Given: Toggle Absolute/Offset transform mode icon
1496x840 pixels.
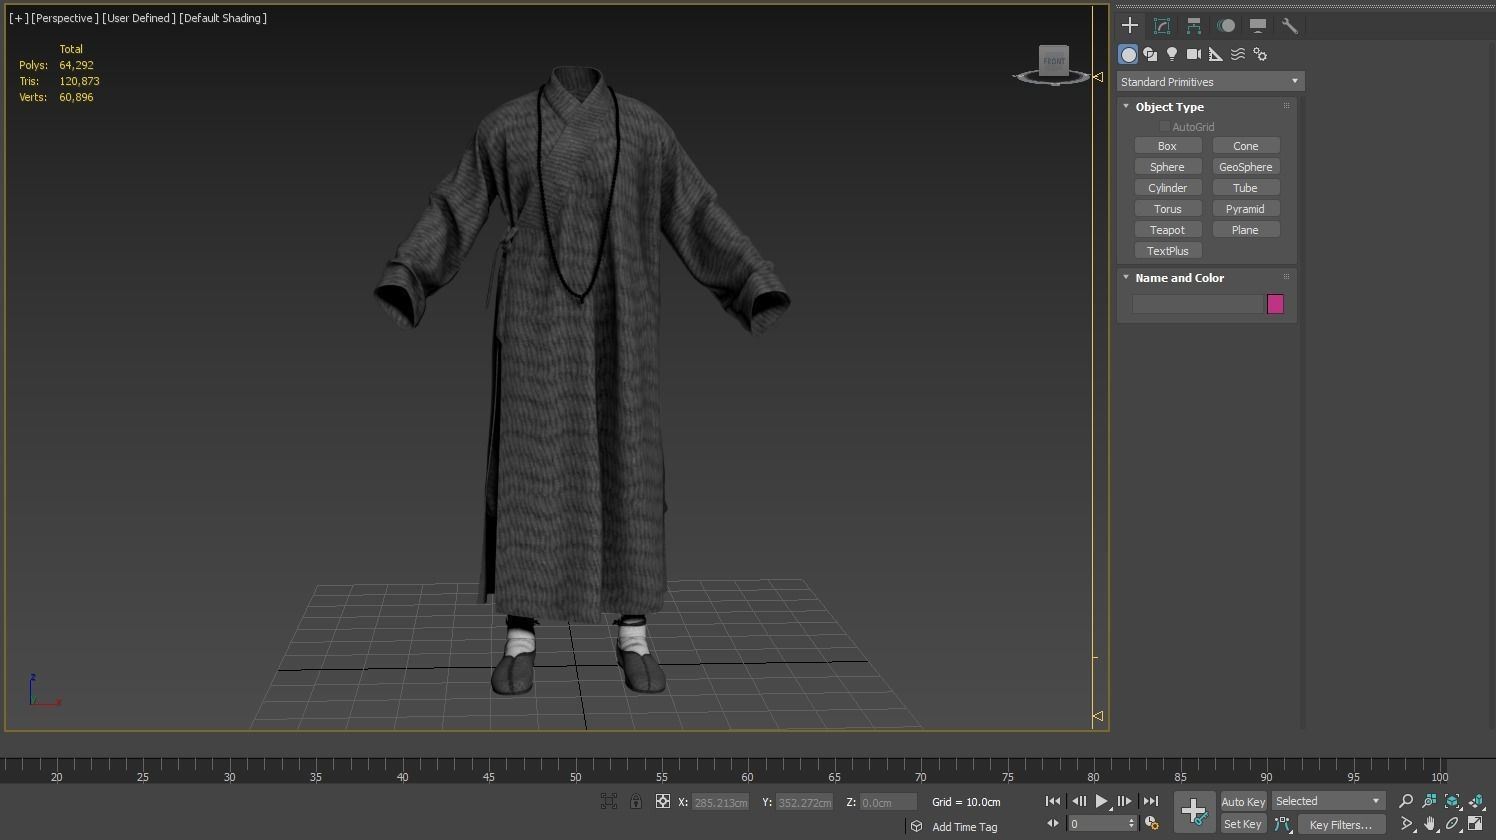Looking at the screenshot, I should point(662,802).
